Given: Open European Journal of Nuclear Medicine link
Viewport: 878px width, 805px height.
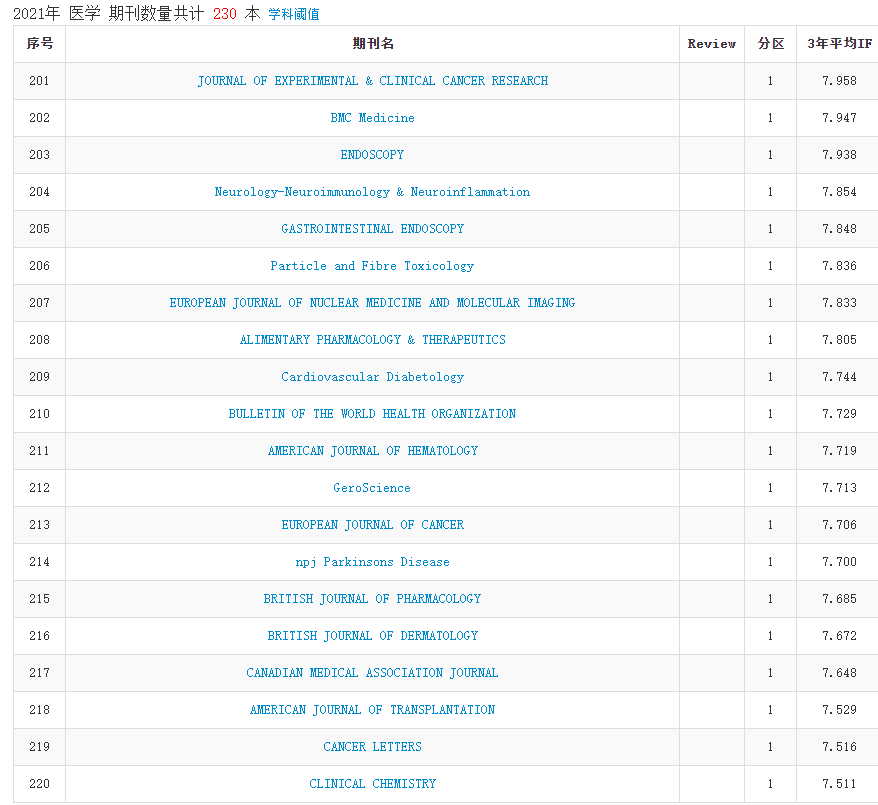Looking at the screenshot, I should pyautogui.click(x=372, y=302).
